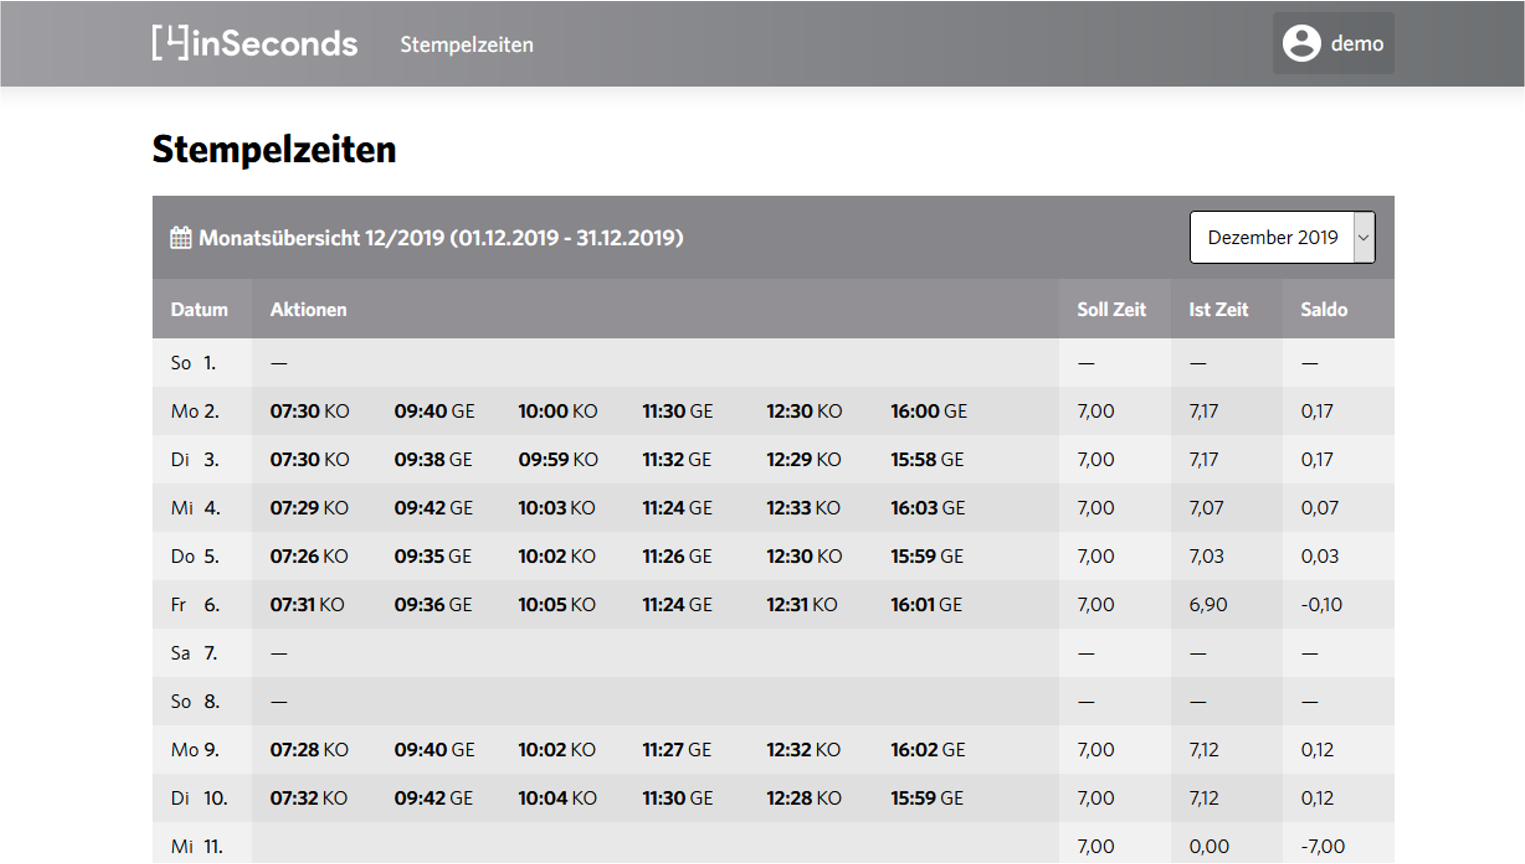Select the So 8. date row
Image resolution: width=1525 pixels, height=864 pixels.
click(x=773, y=701)
